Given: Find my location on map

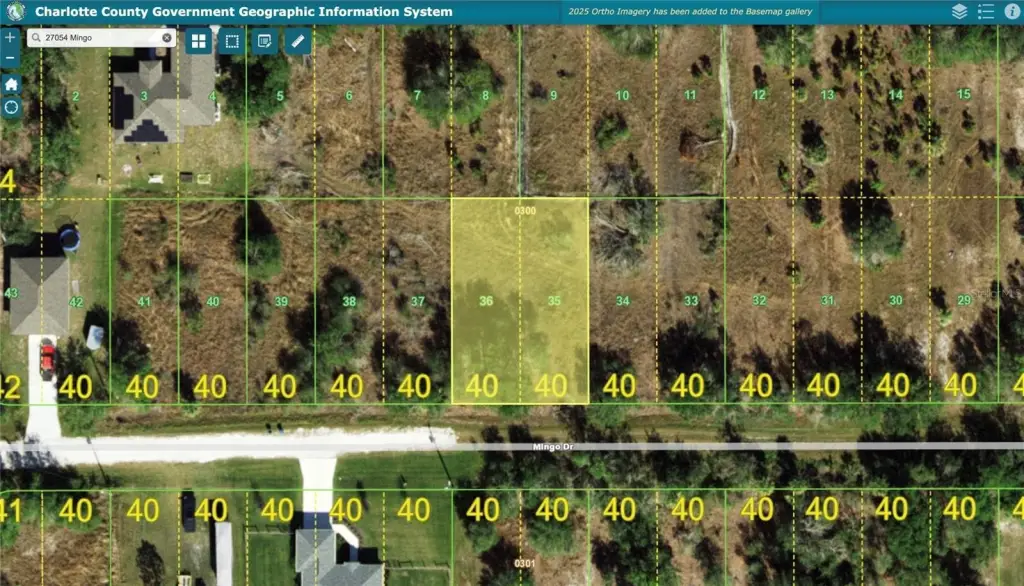Looking at the screenshot, I should click(11, 107).
